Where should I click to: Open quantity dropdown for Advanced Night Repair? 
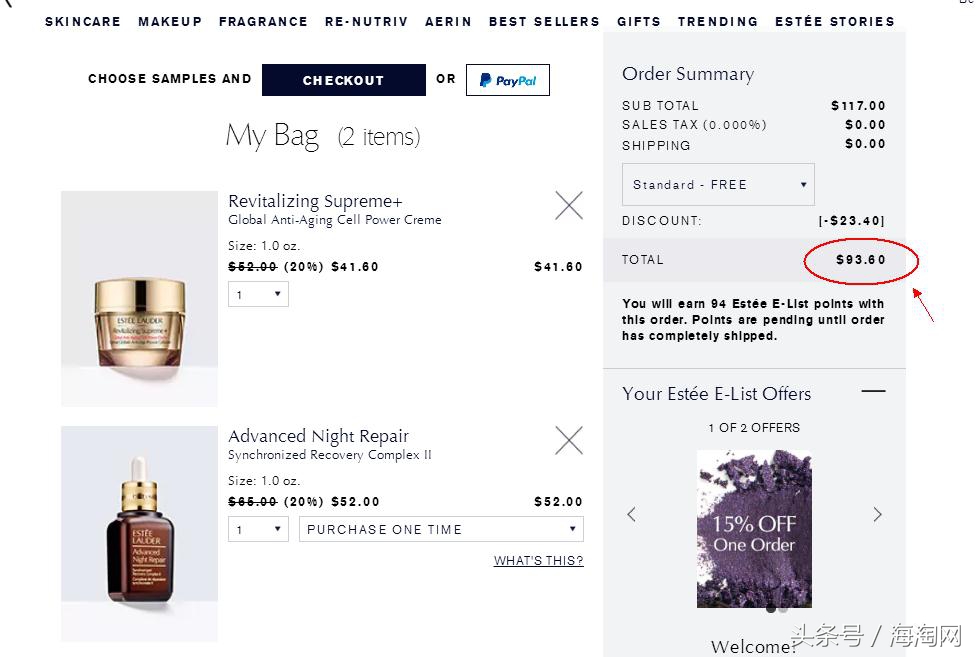[258, 530]
